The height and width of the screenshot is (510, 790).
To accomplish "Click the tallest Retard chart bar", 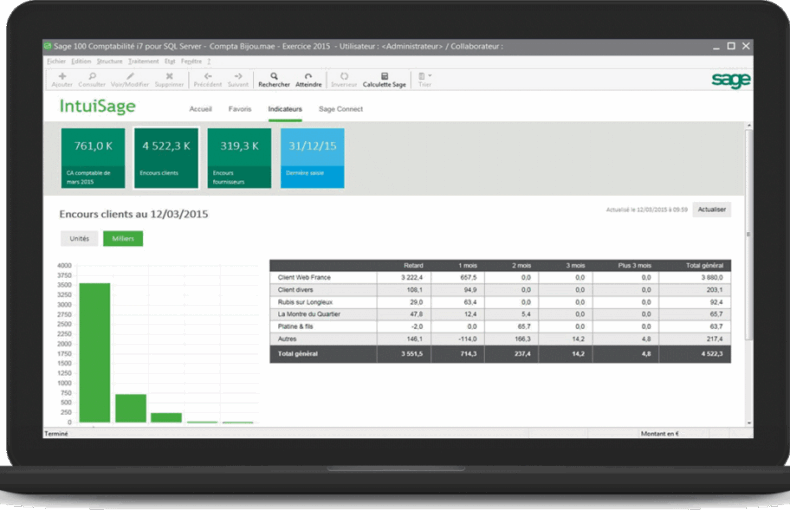I will (95, 353).
